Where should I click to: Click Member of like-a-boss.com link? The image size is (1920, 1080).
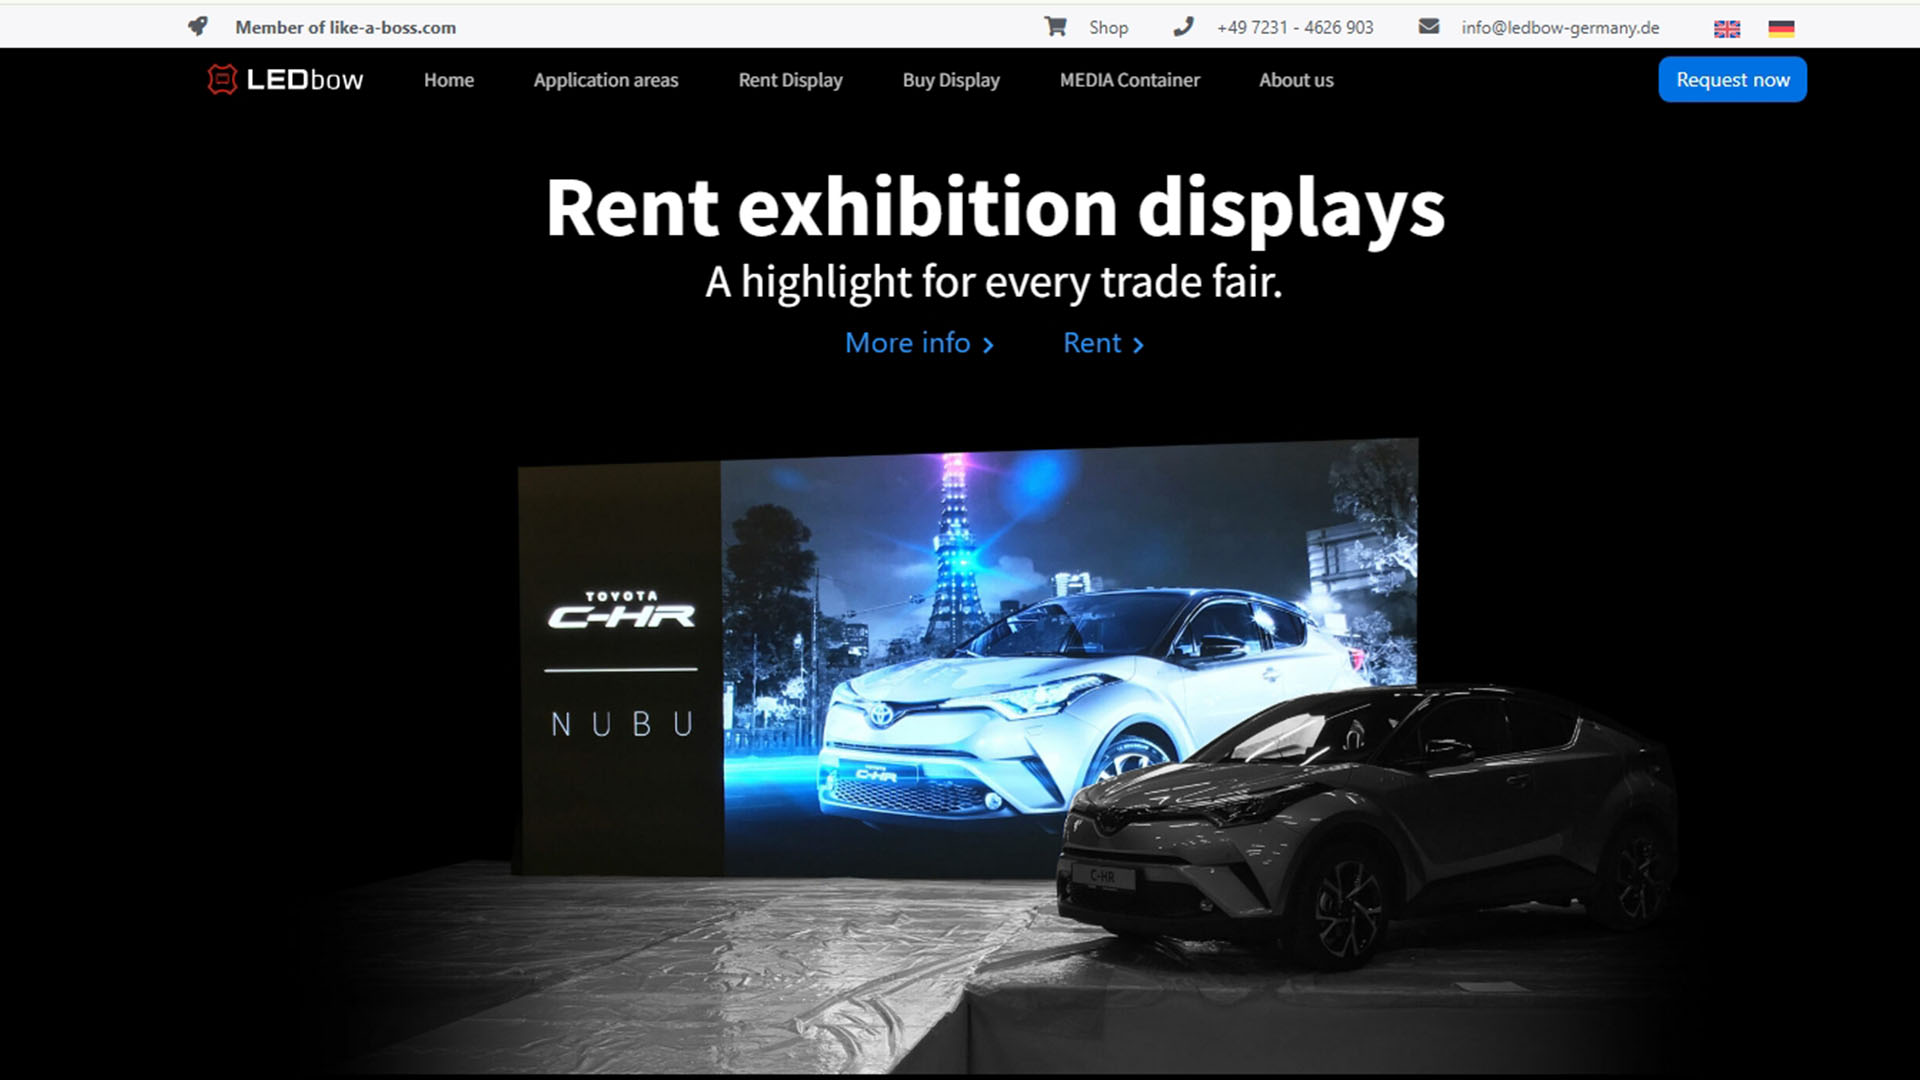click(x=346, y=28)
